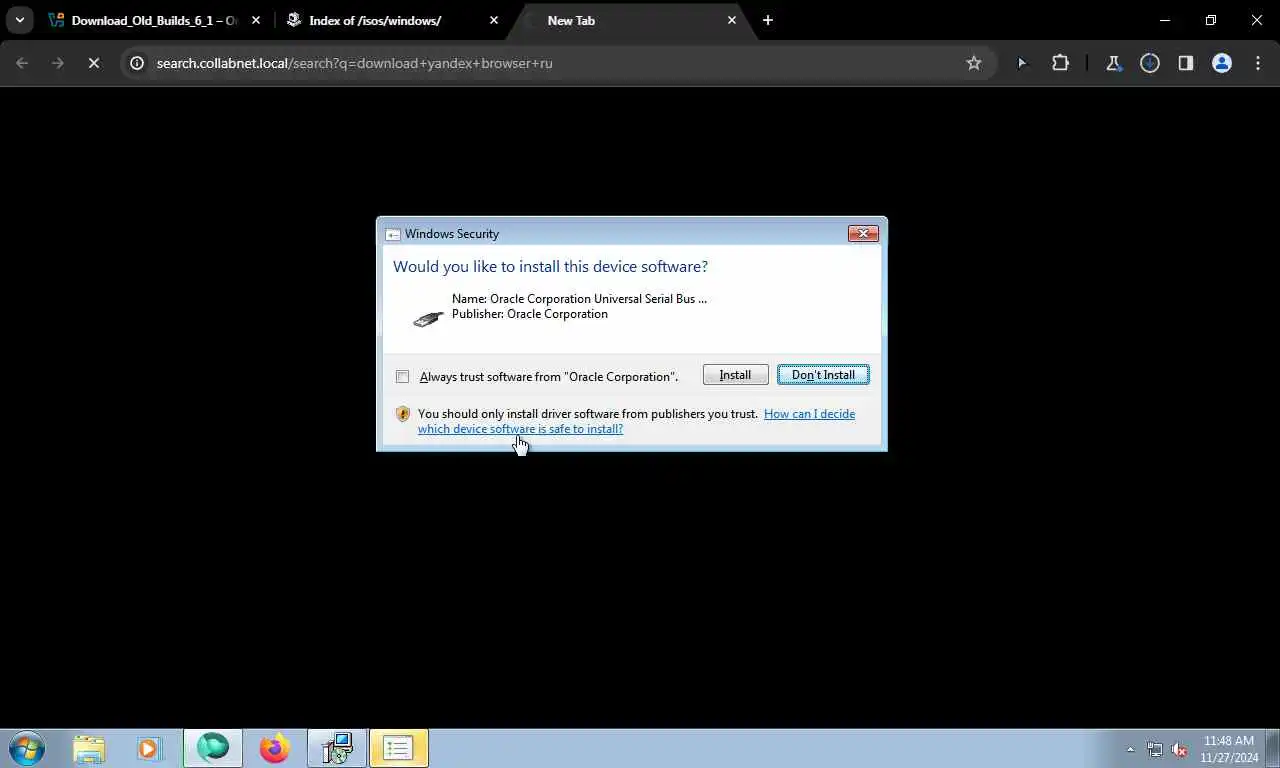Close the Windows Security dialog

coord(863,233)
